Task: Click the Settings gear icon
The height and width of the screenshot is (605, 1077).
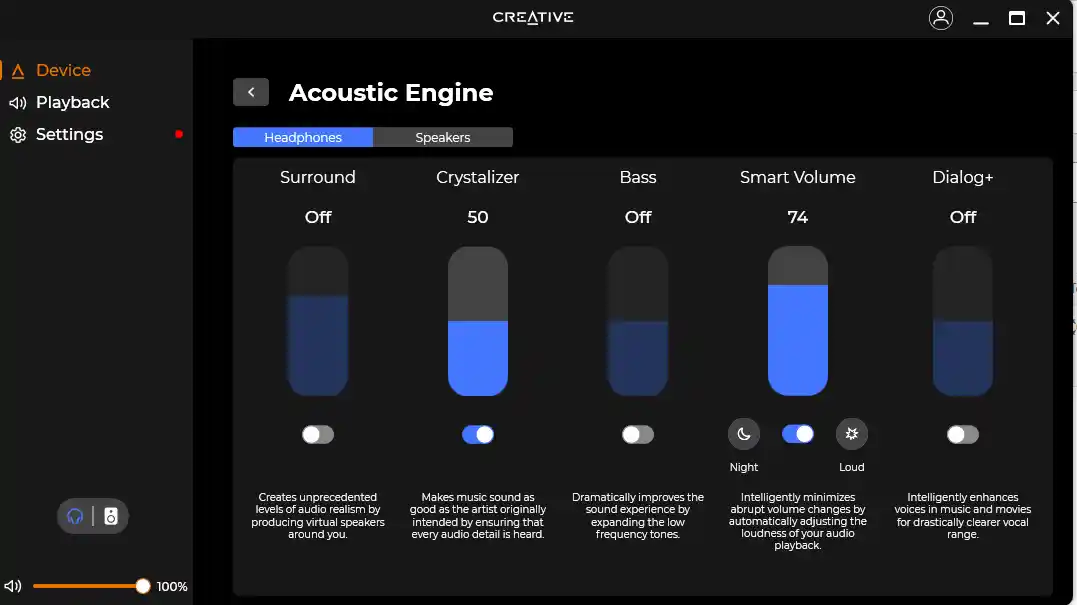Action: coord(18,135)
